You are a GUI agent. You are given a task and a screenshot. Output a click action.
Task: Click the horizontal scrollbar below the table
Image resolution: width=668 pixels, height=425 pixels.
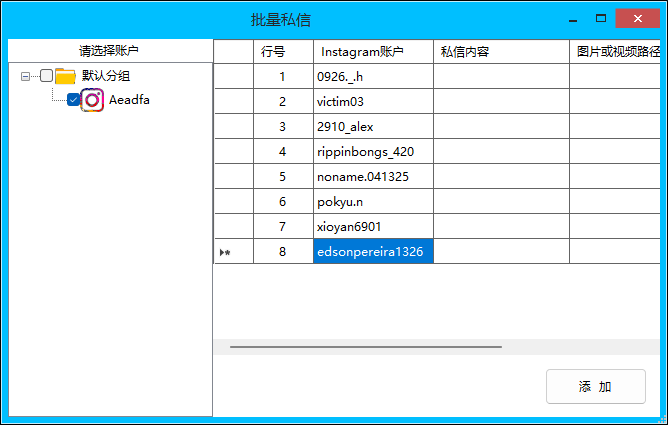coord(365,347)
